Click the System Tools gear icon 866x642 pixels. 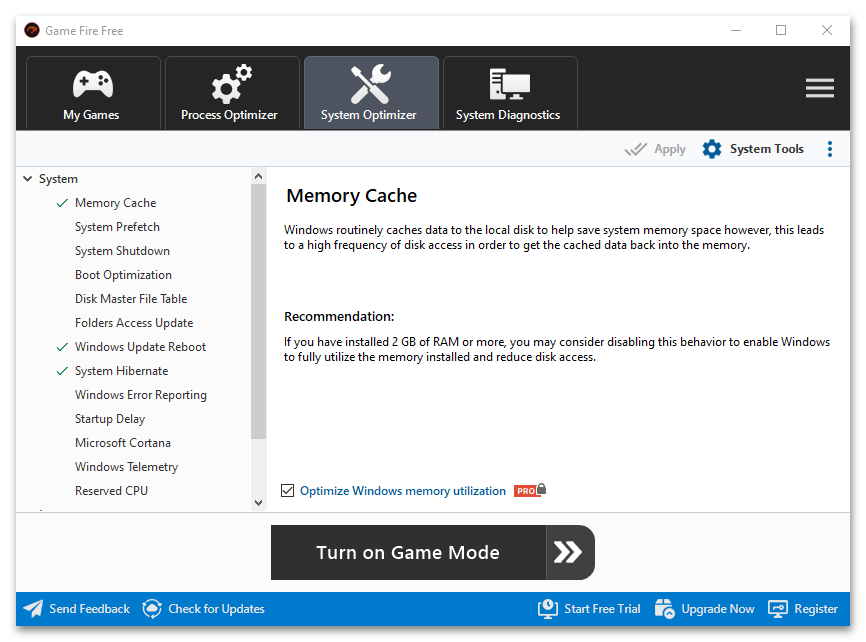click(x=711, y=149)
